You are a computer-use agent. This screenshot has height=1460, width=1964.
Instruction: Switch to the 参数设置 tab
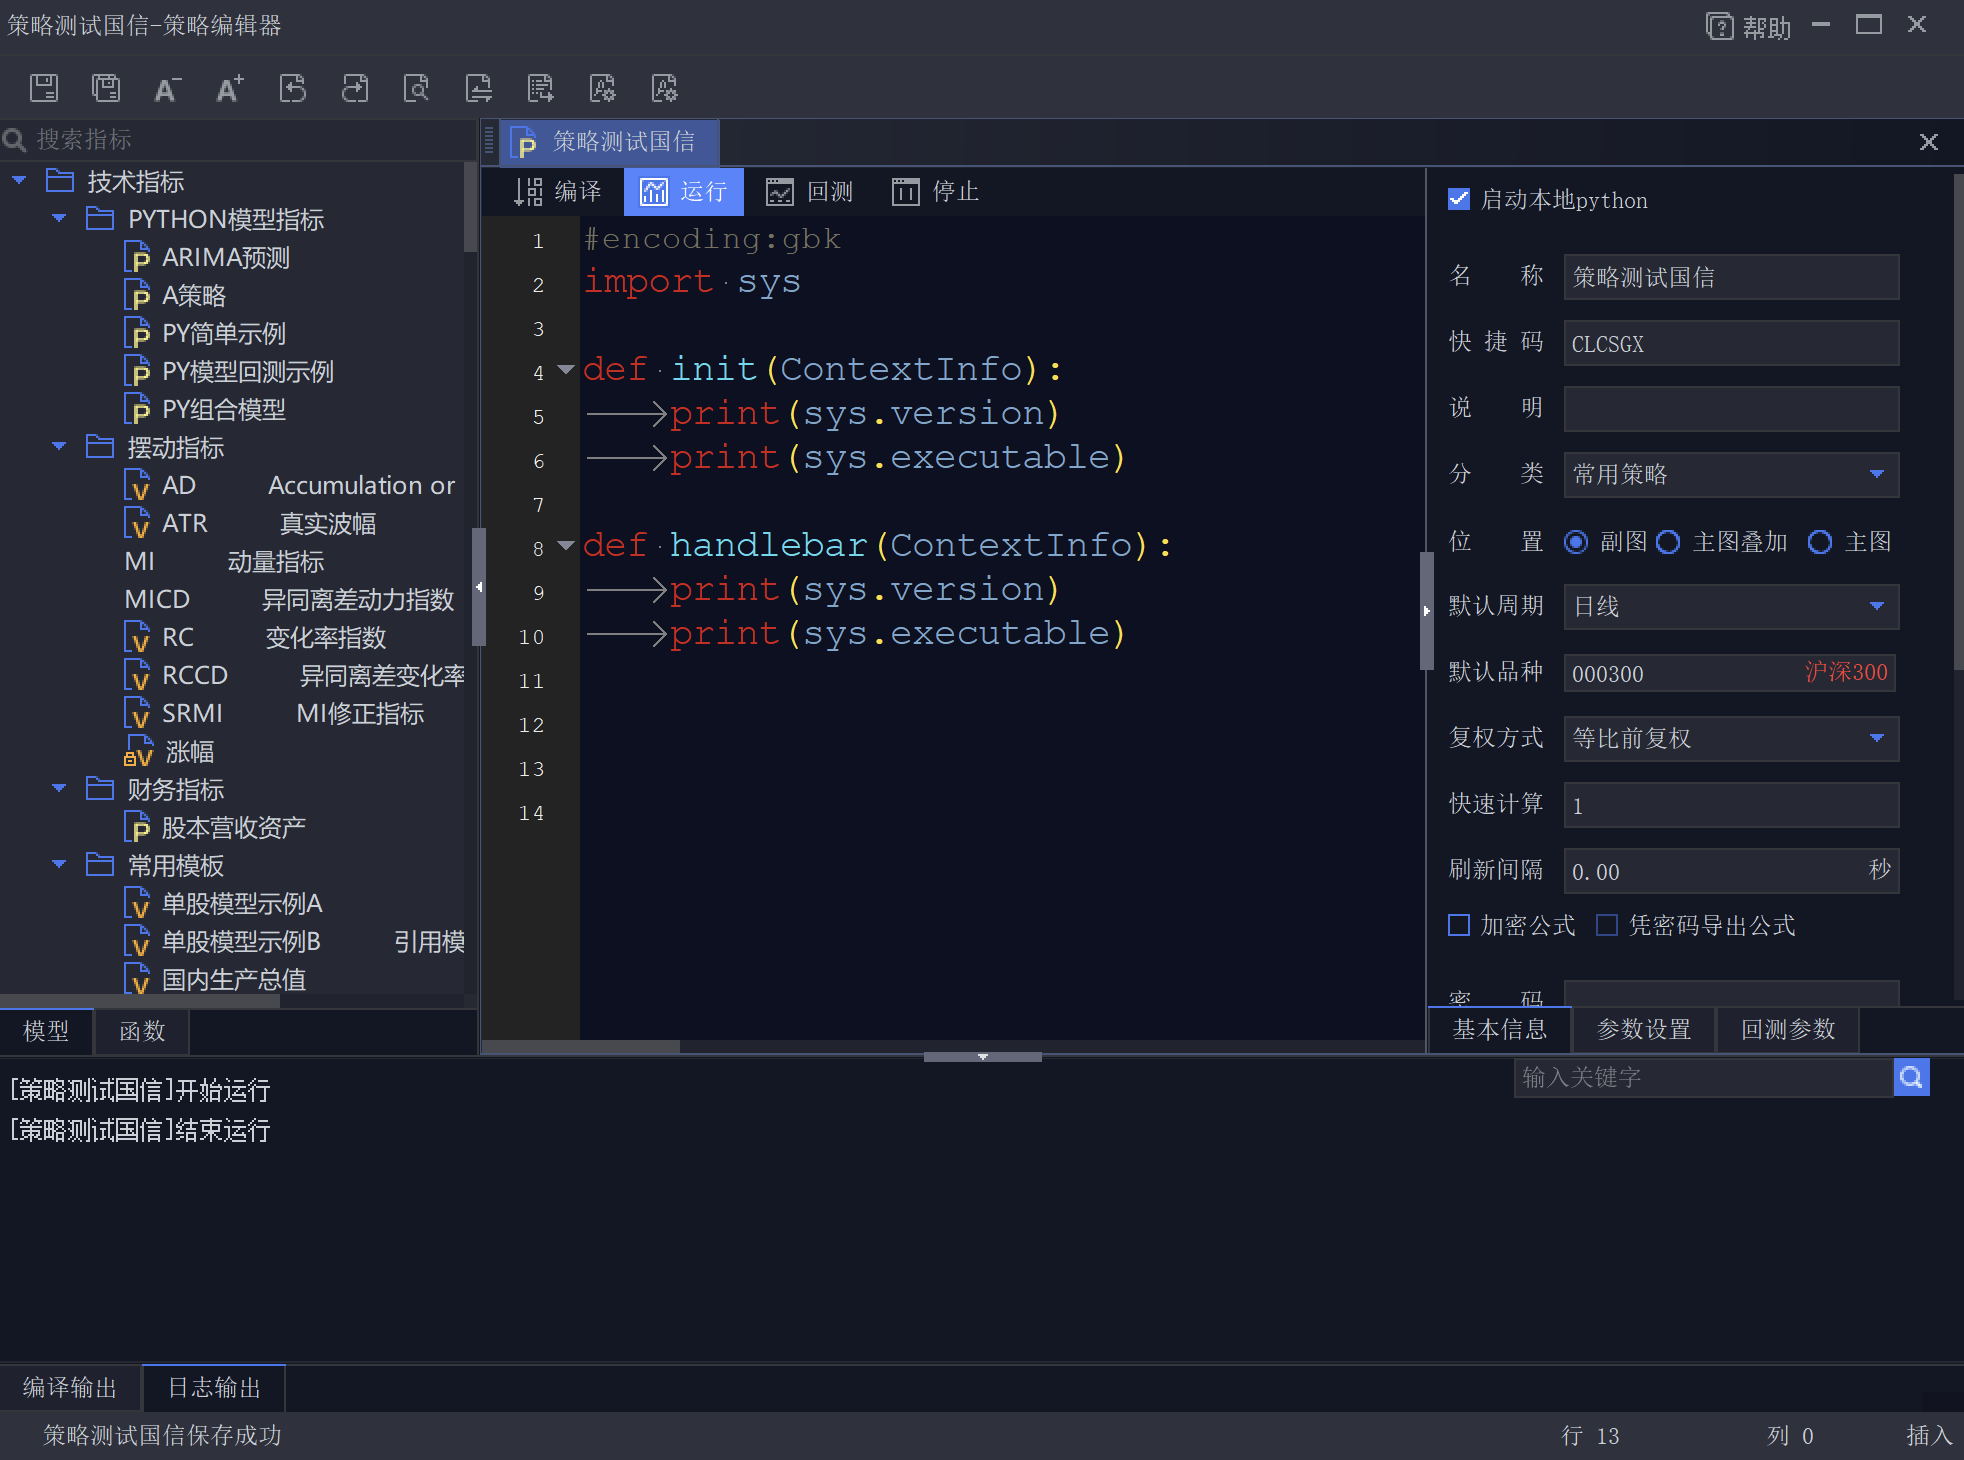click(1643, 1029)
